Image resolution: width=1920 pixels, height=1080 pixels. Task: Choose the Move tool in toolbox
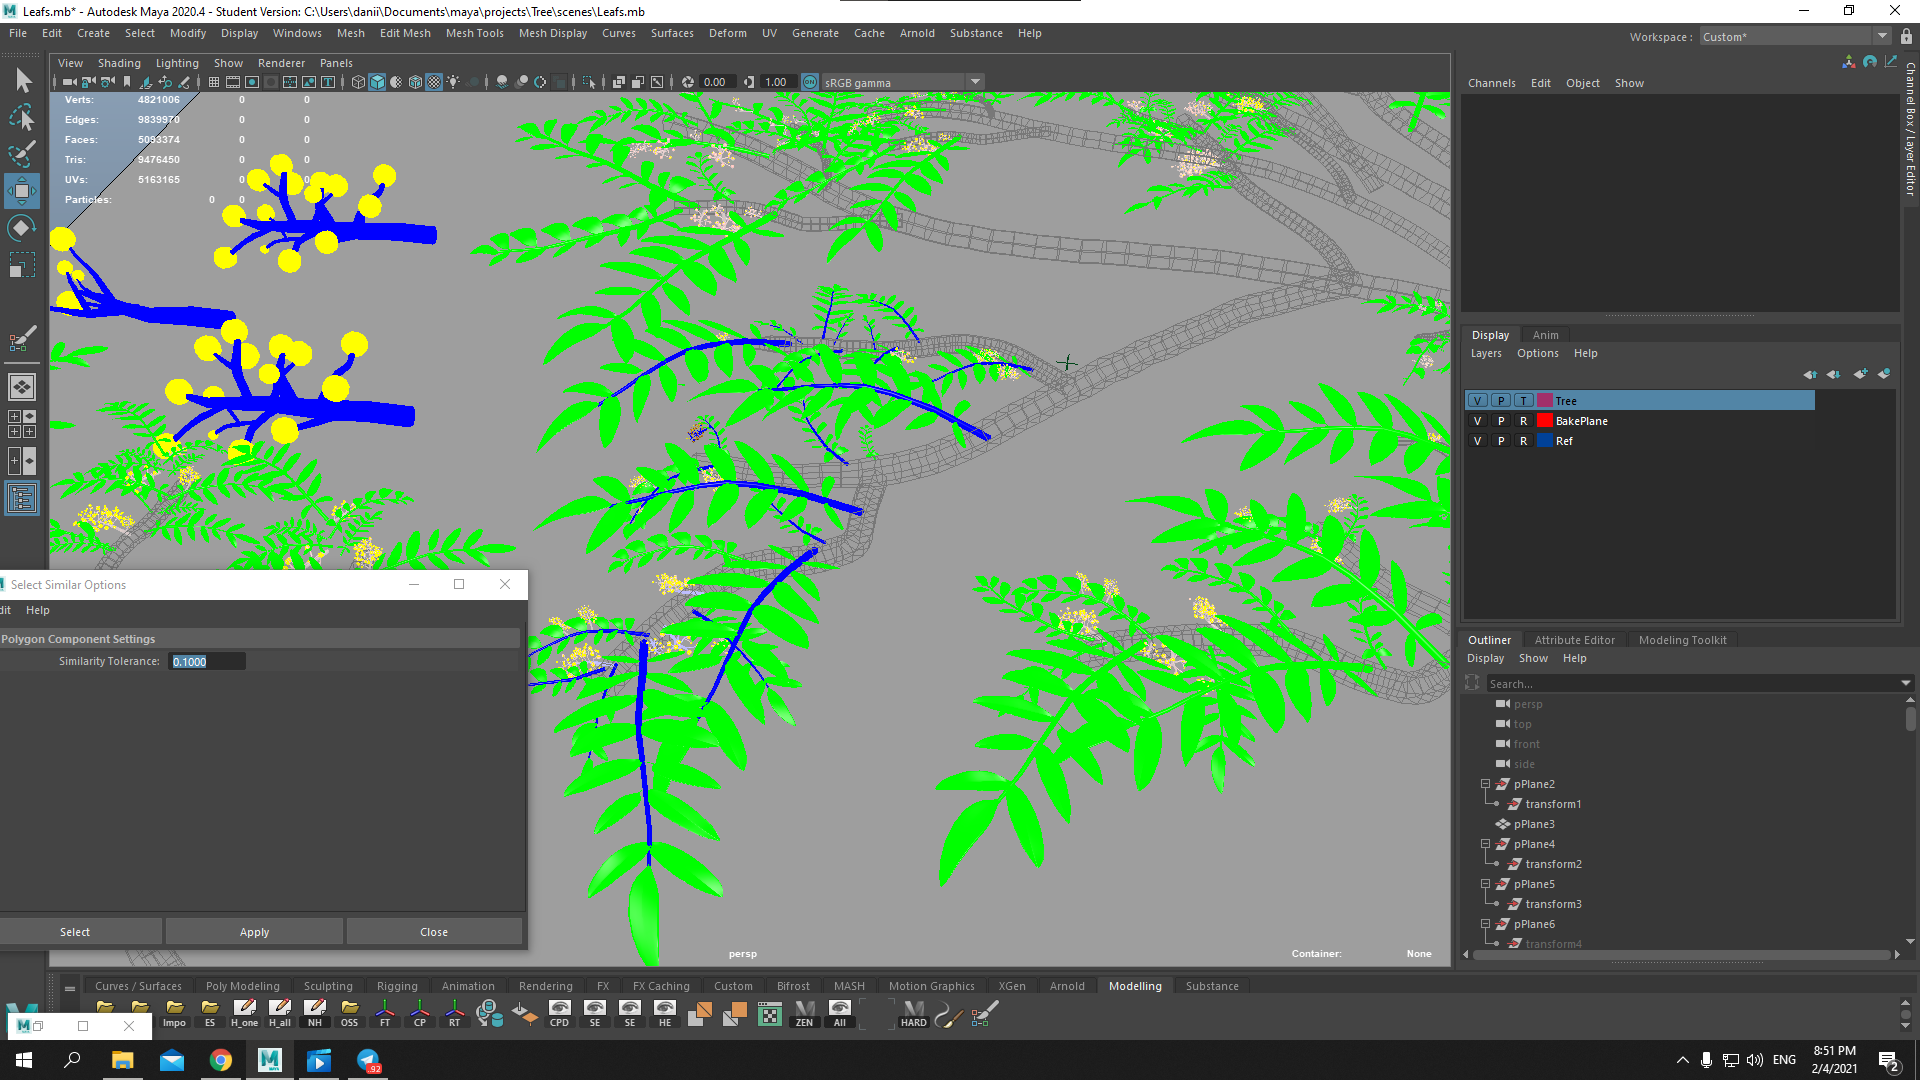tap(22, 191)
